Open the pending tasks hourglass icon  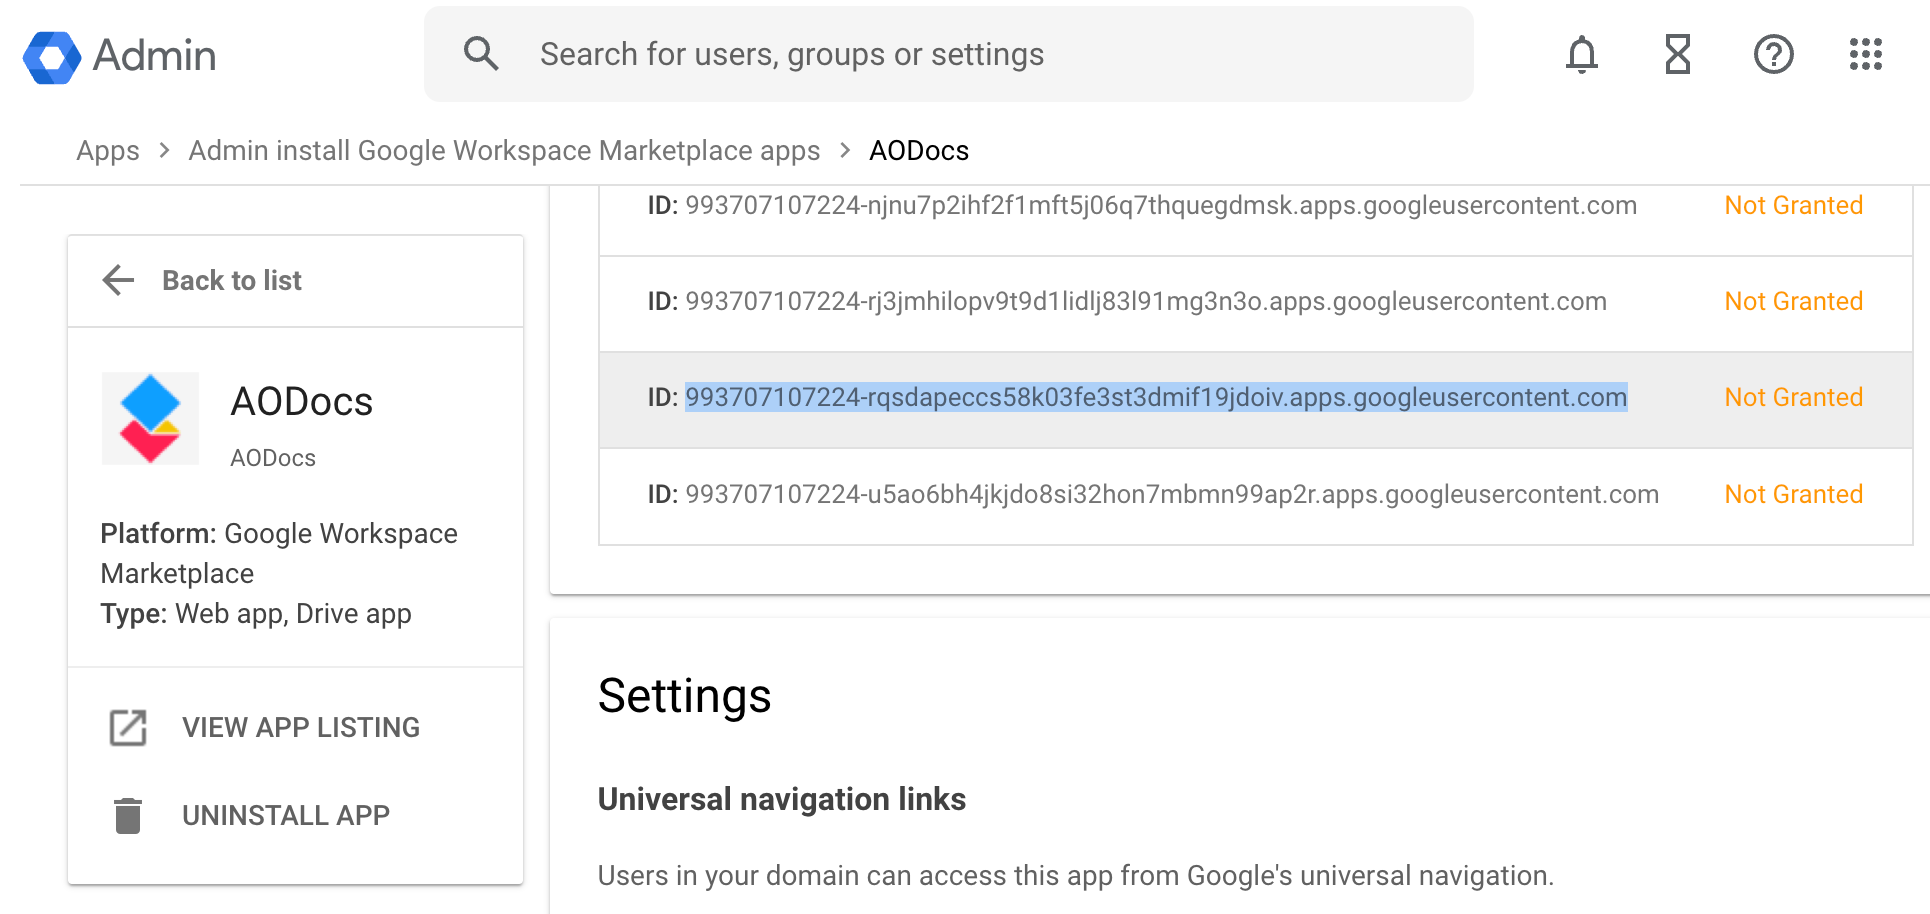pos(1677,54)
